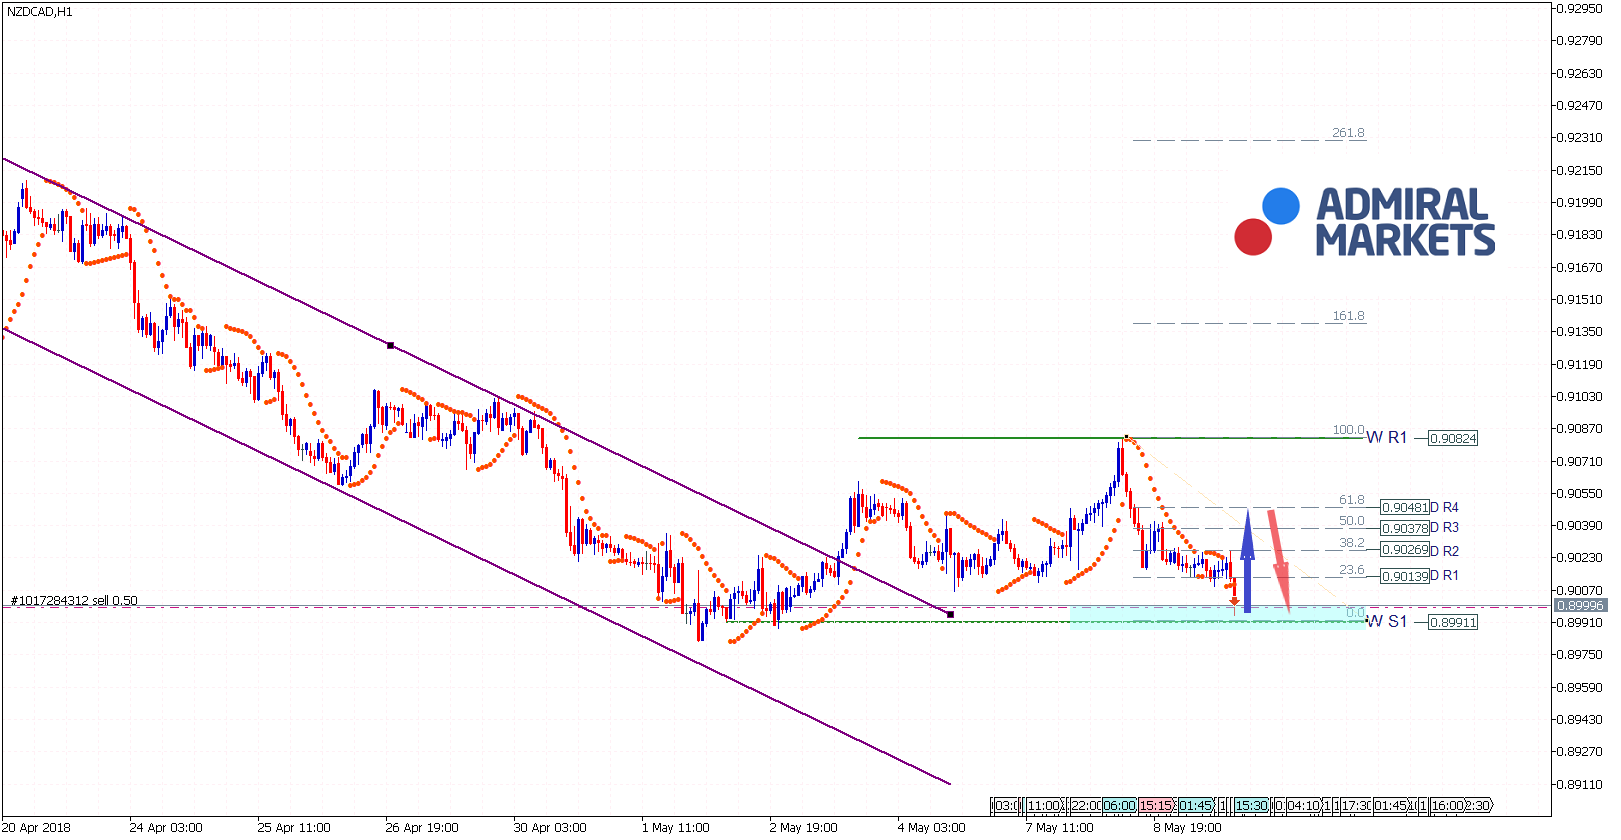Click the 22:00 session marker

[x=1086, y=805]
